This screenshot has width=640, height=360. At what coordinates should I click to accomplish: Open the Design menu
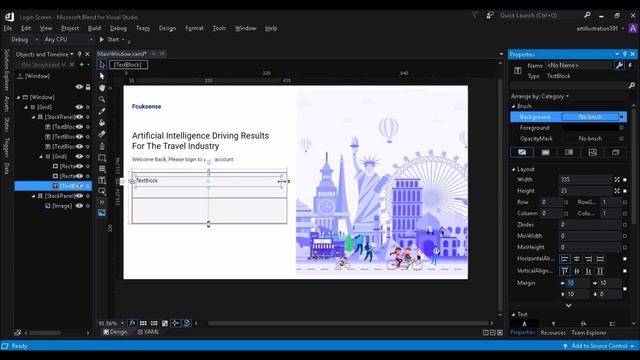[167, 28]
